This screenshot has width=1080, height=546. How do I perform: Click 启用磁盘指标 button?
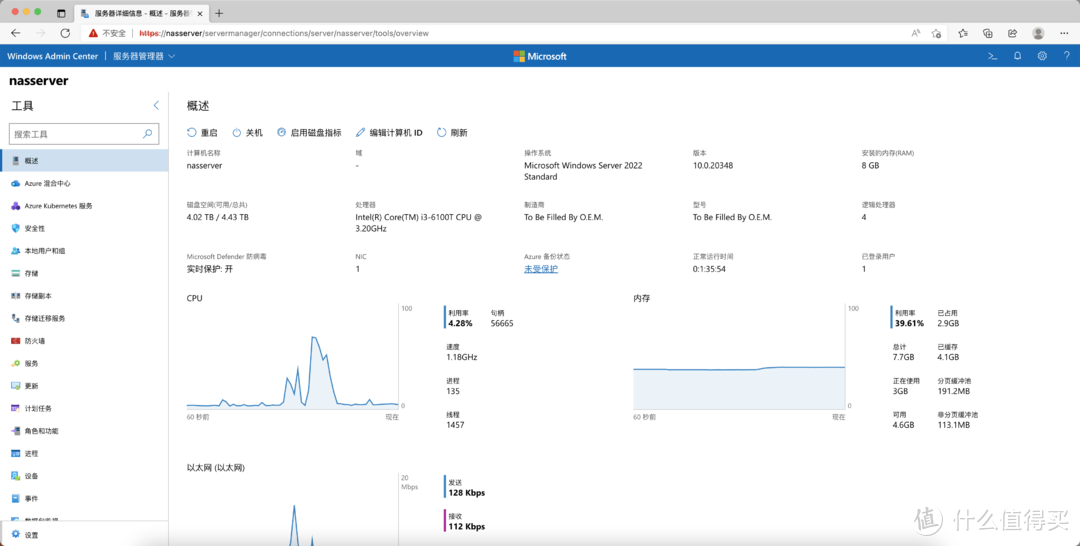click(309, 132)
